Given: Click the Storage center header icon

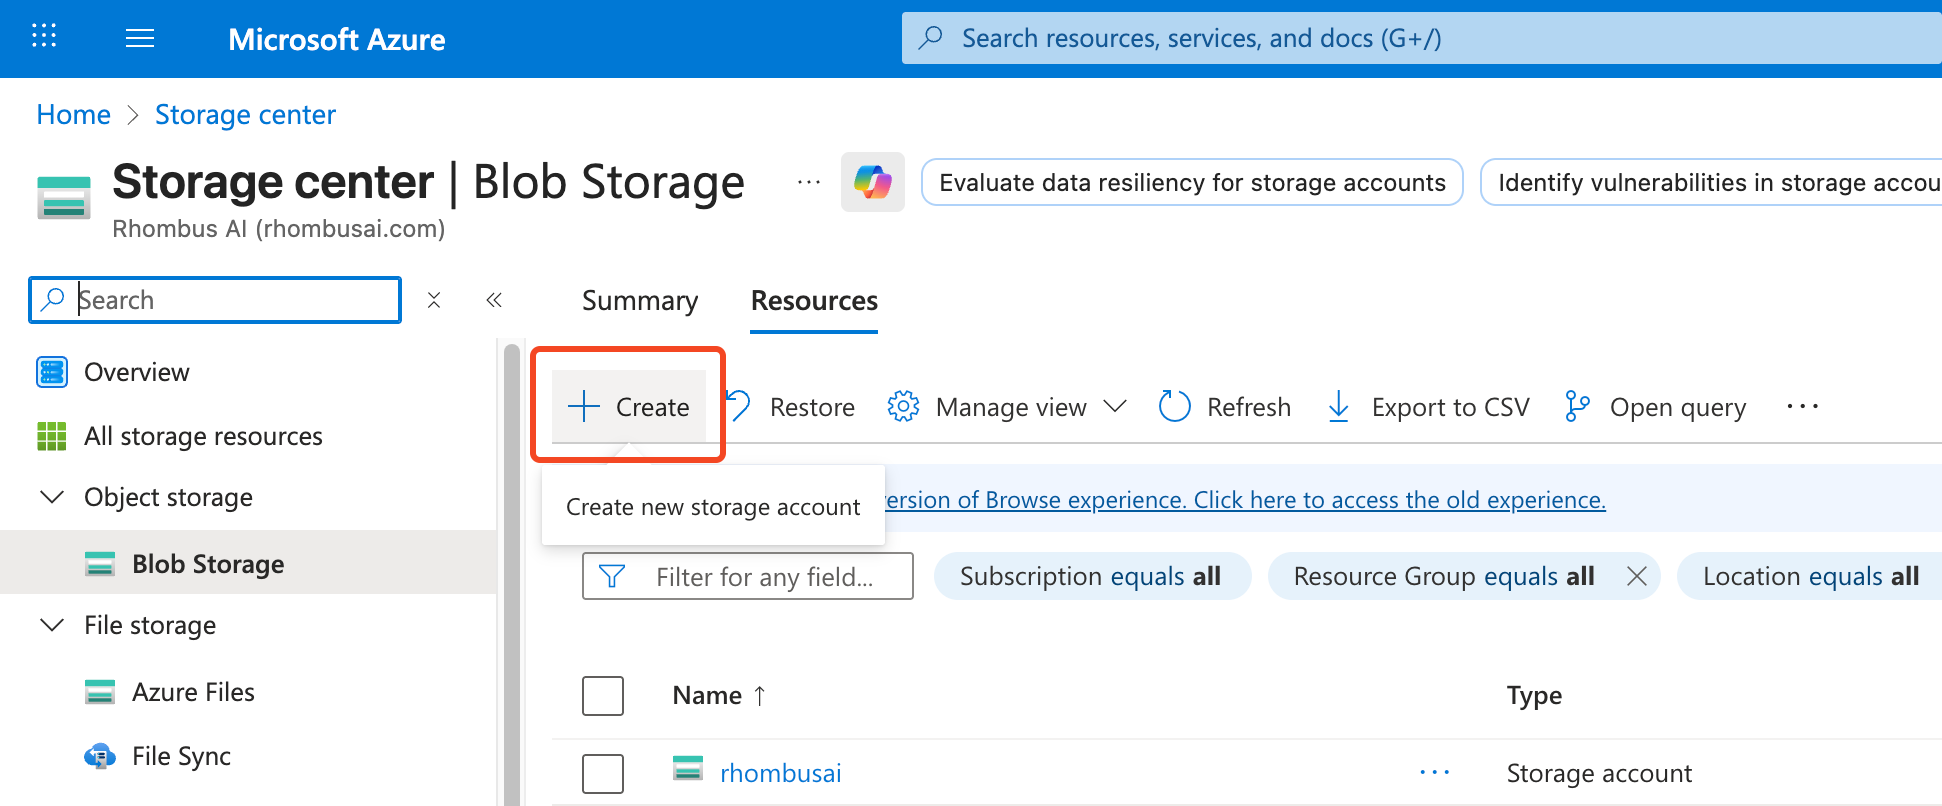Looking at the screenshot, I should 64,196.
